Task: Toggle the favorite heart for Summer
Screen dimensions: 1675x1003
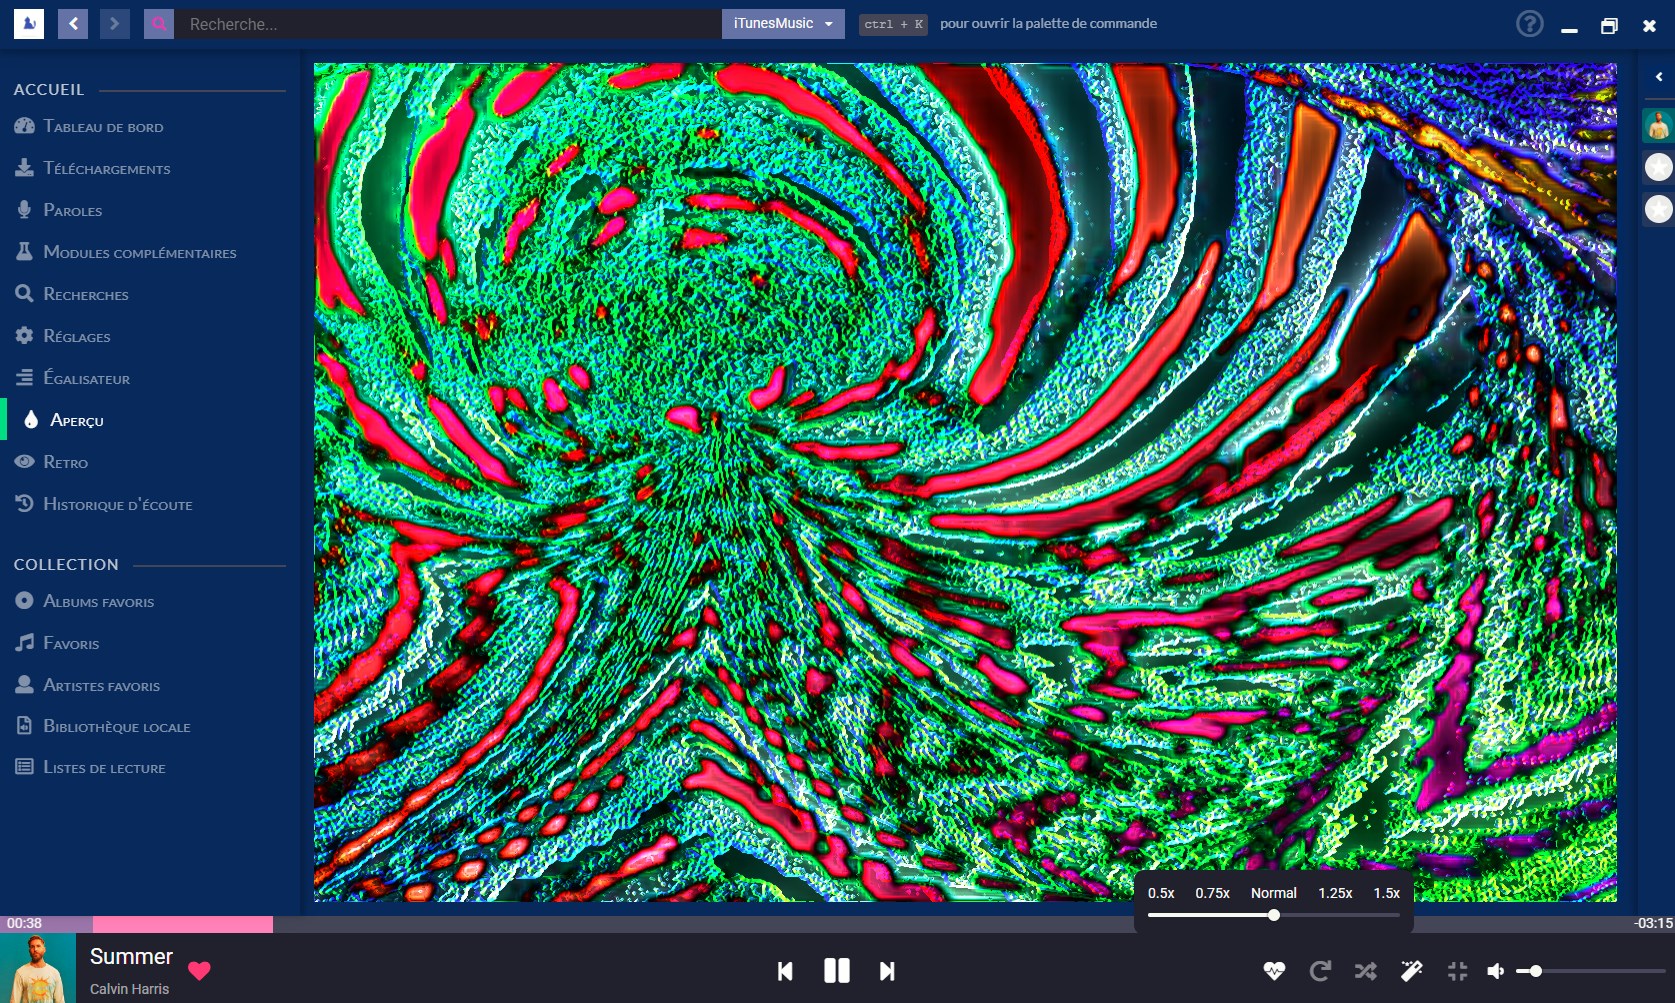Action: [199, 970]
